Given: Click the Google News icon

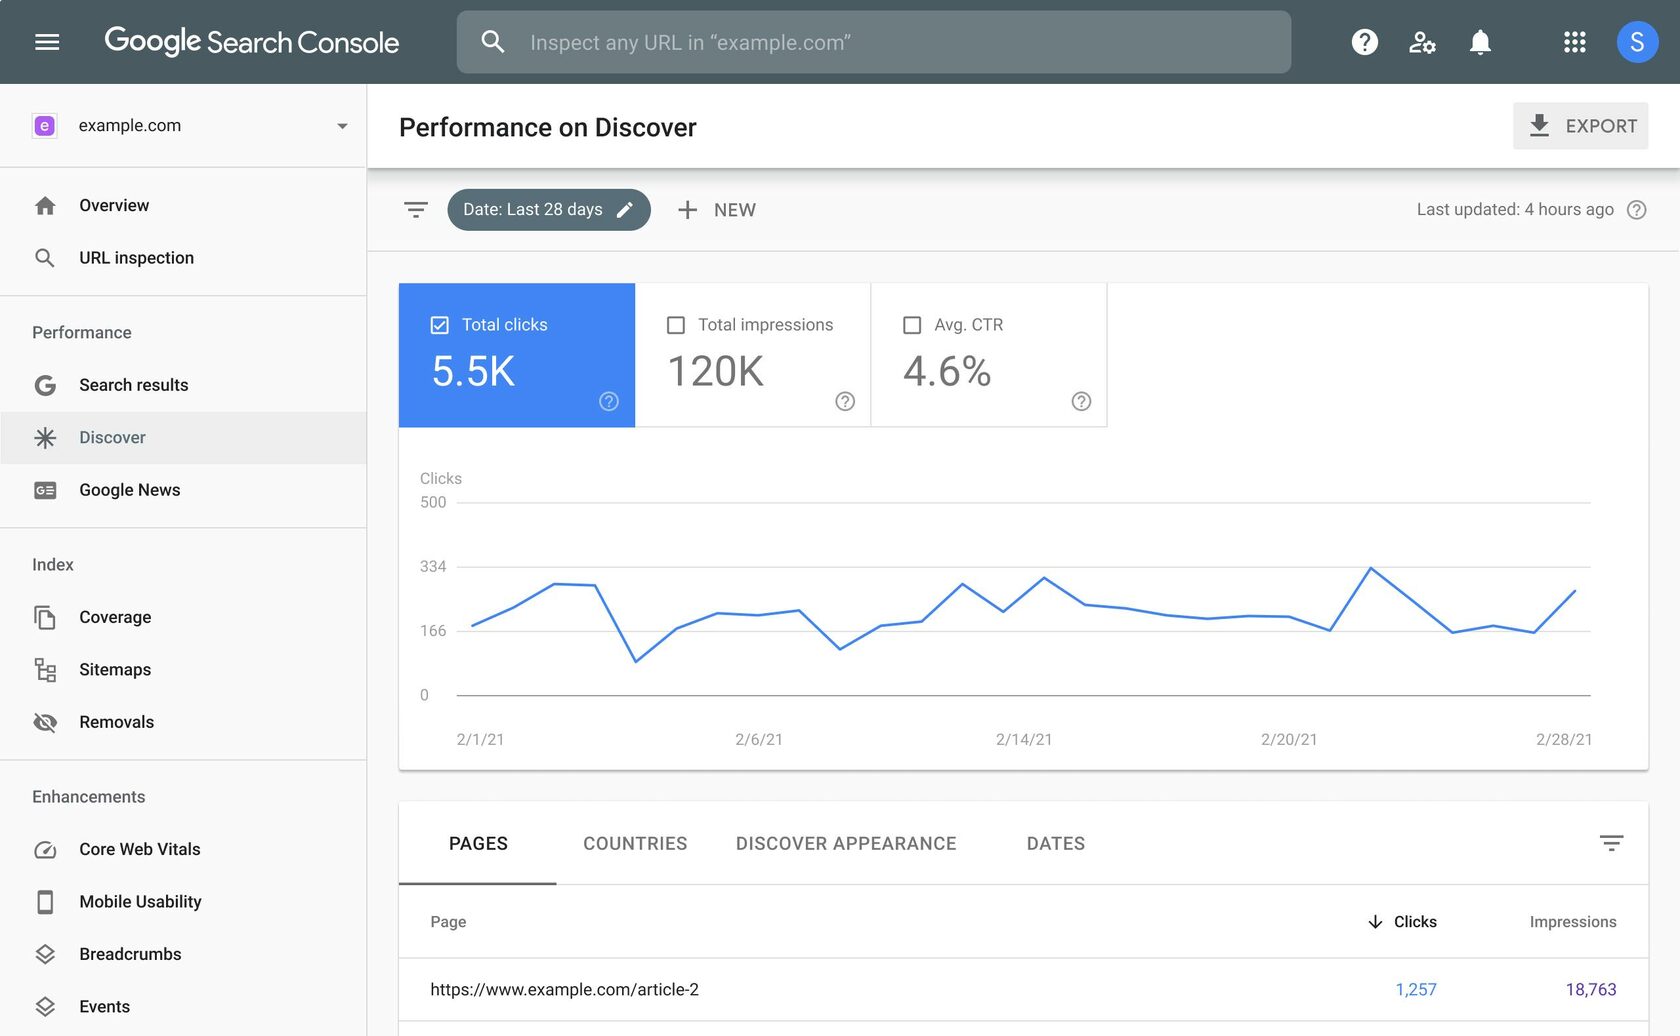Looking at the screenshot, I should (45, 490).
